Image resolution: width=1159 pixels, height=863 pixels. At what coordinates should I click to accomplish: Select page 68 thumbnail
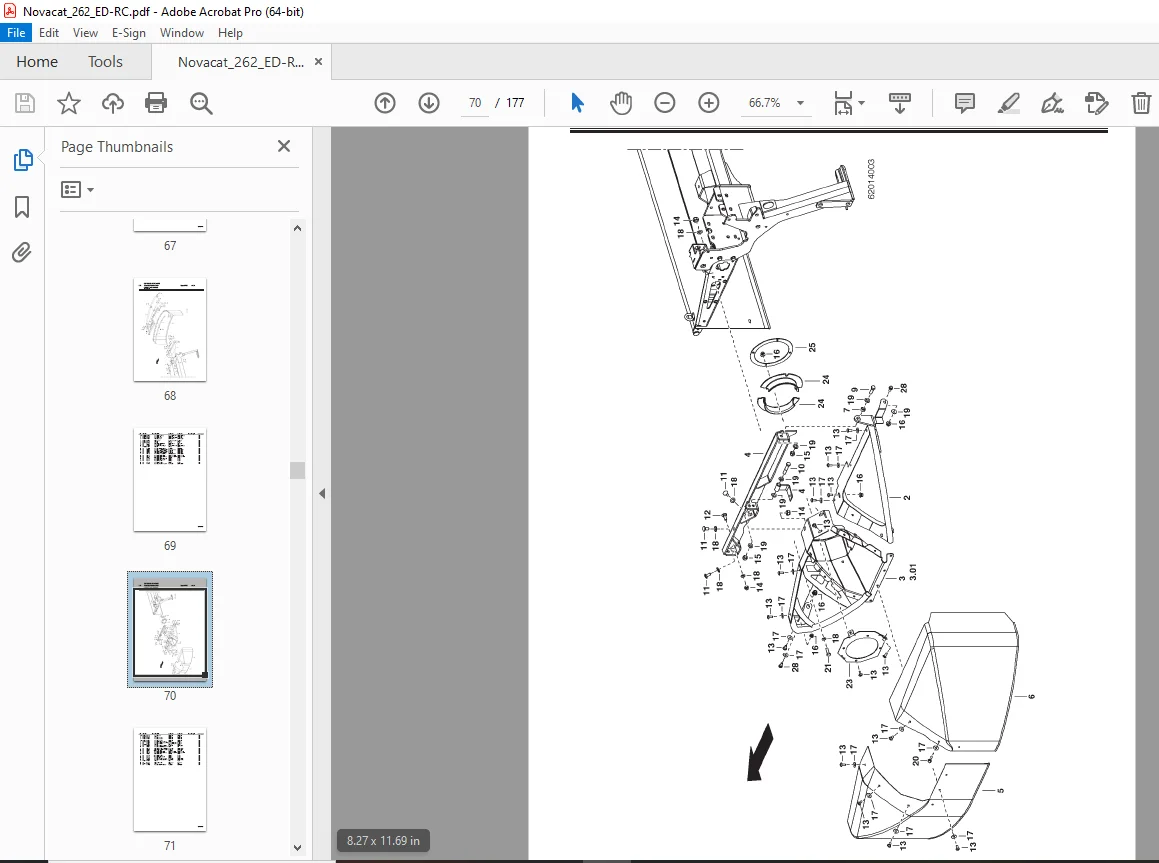coord(170,330)
